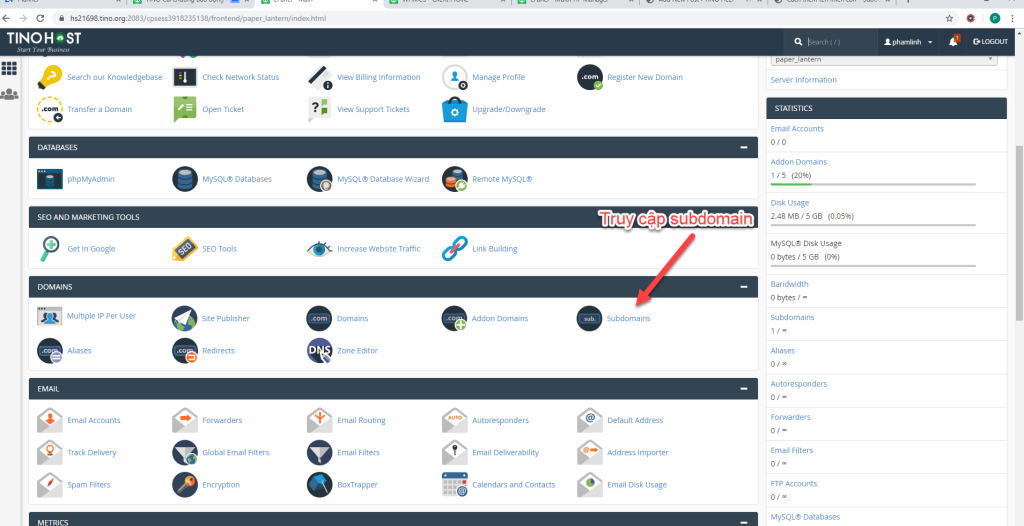Open Link Building chain icon

455,249
